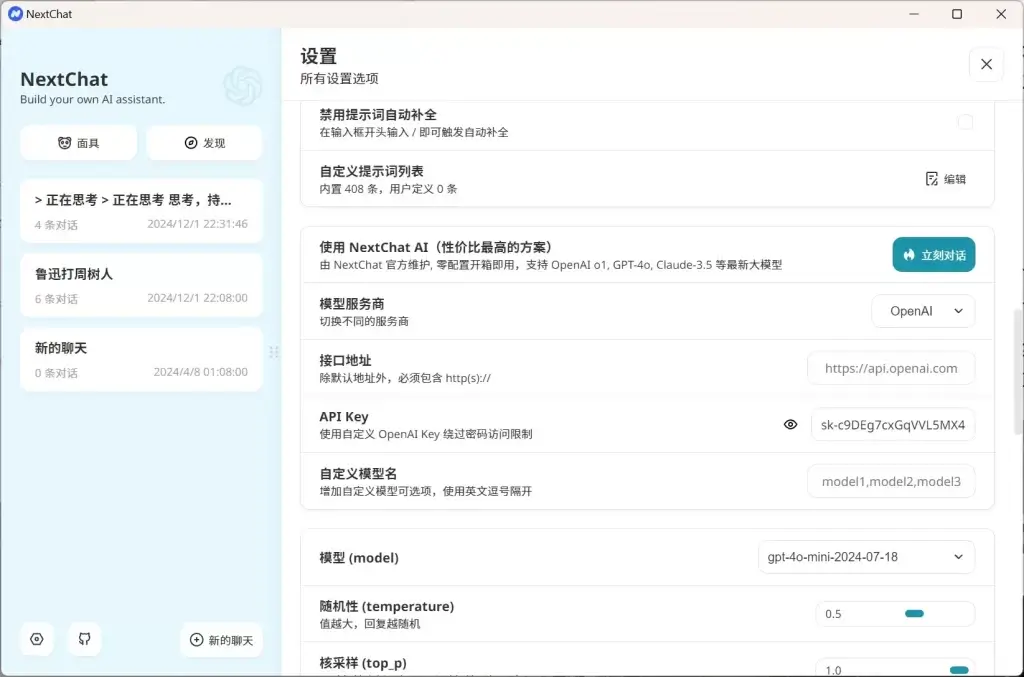Click the 发现 compass icon
The width and height of the screenshot is (1024, 677).
pos(191,143)
